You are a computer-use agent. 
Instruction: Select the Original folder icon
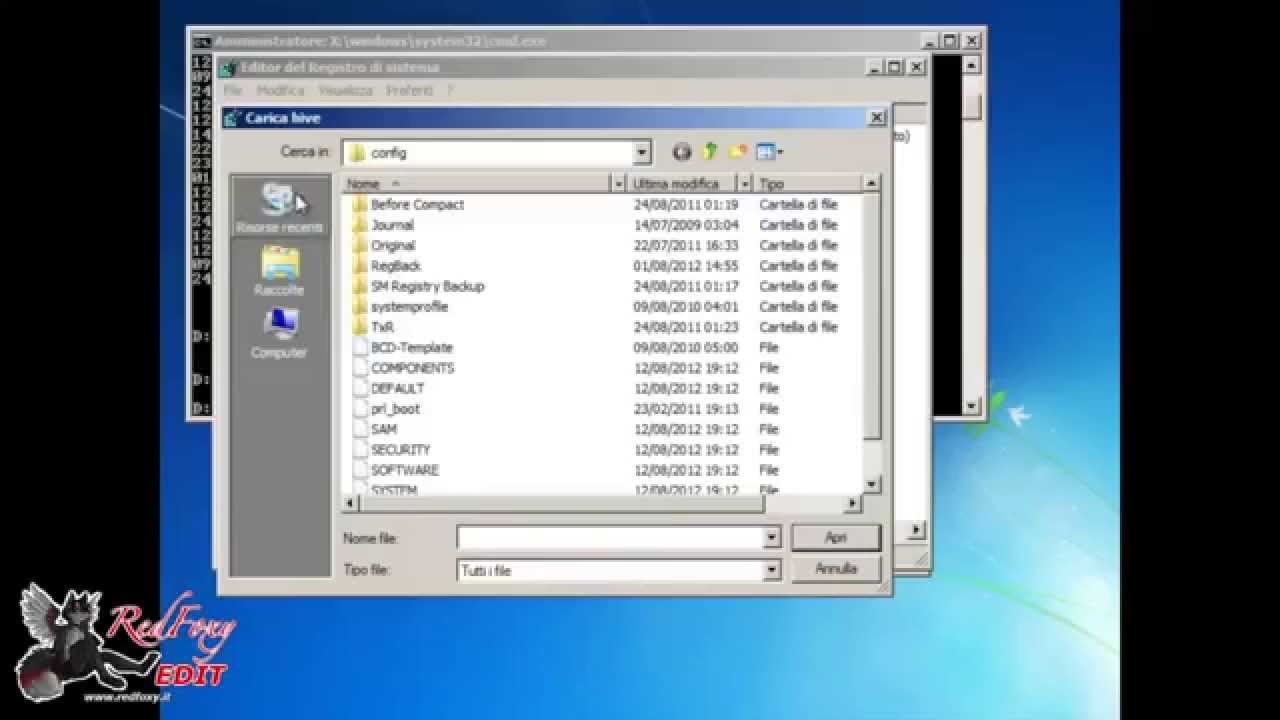click(x=360, y=245)
